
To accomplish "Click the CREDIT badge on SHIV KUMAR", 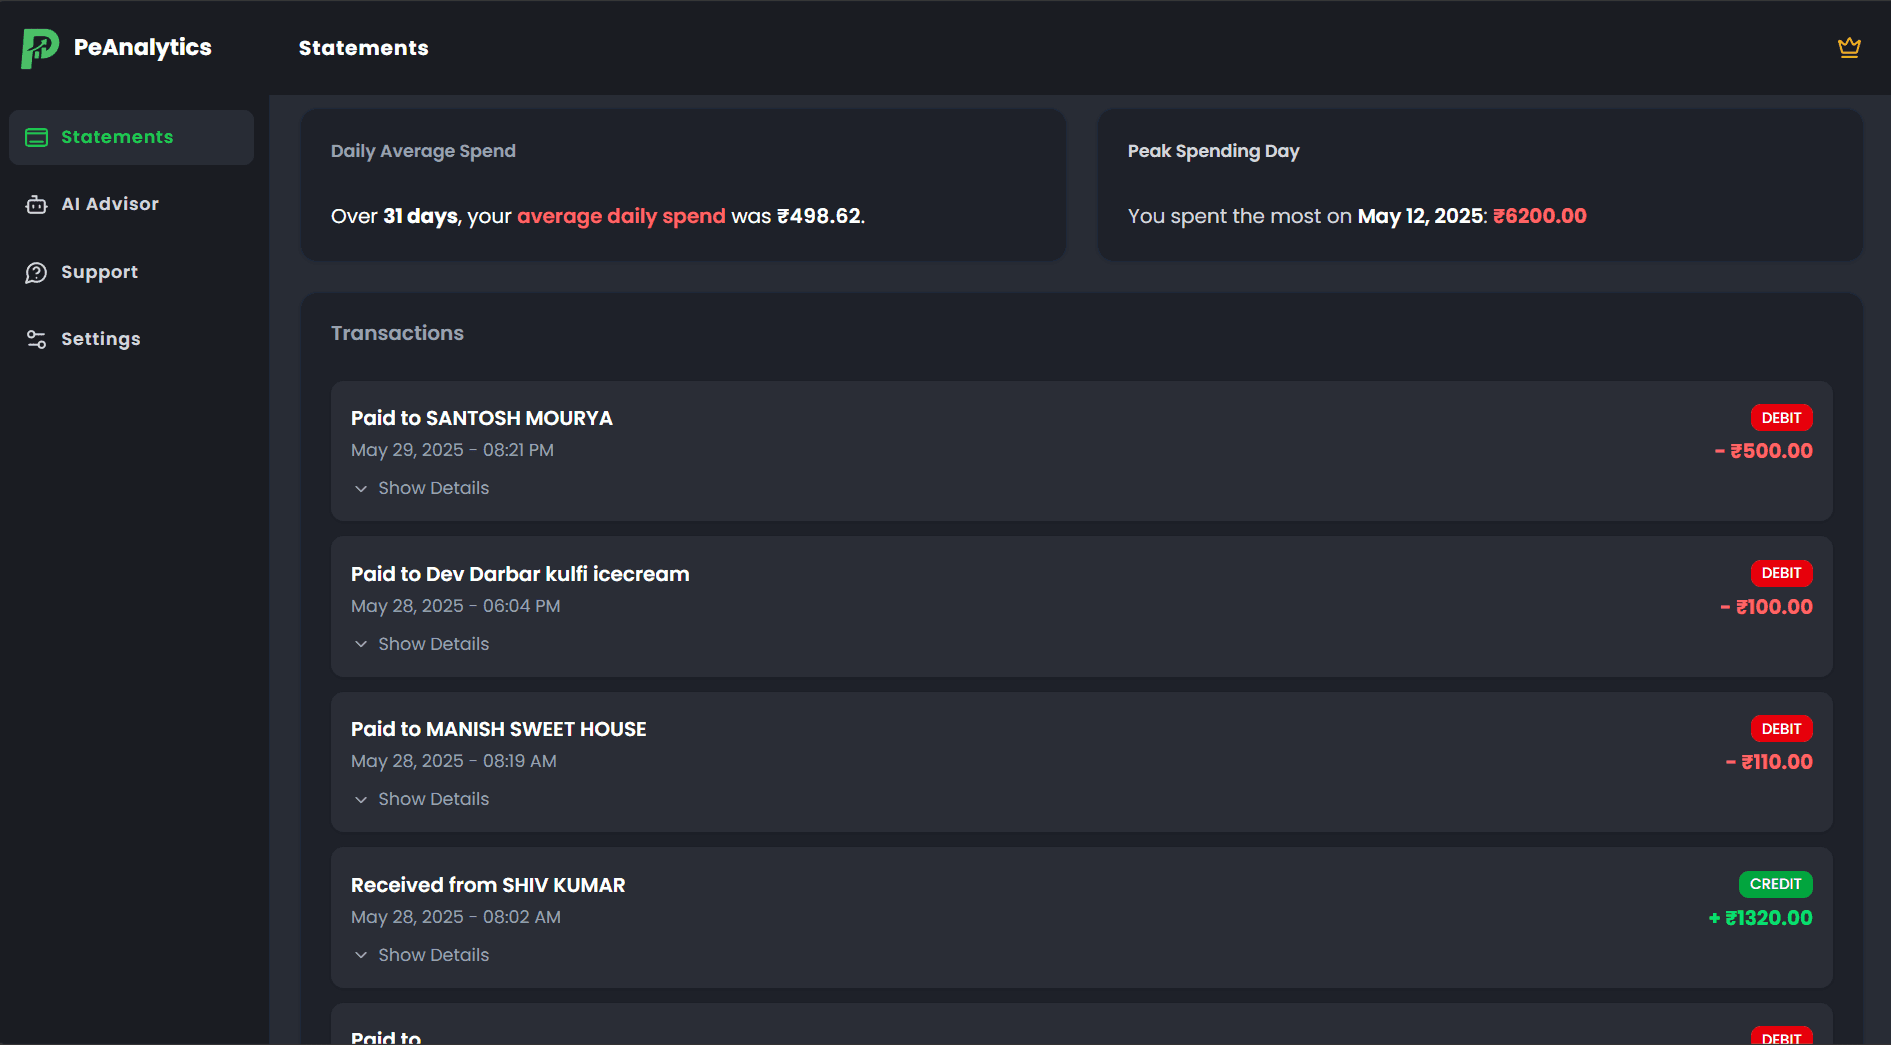I will [x=1775, y=884].
